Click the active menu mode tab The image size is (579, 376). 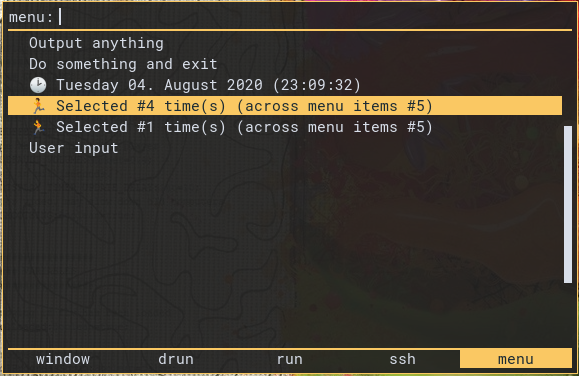pos(516,359)
